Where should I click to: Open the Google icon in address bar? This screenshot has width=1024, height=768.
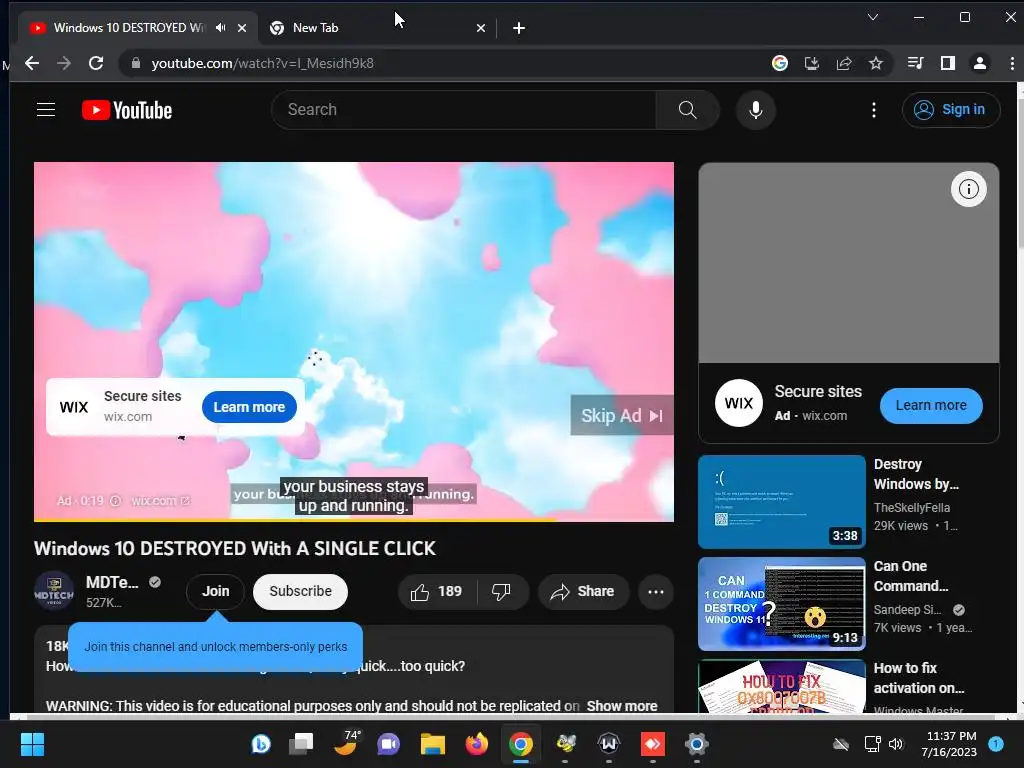pyautogui.click(x=780, y=63)
